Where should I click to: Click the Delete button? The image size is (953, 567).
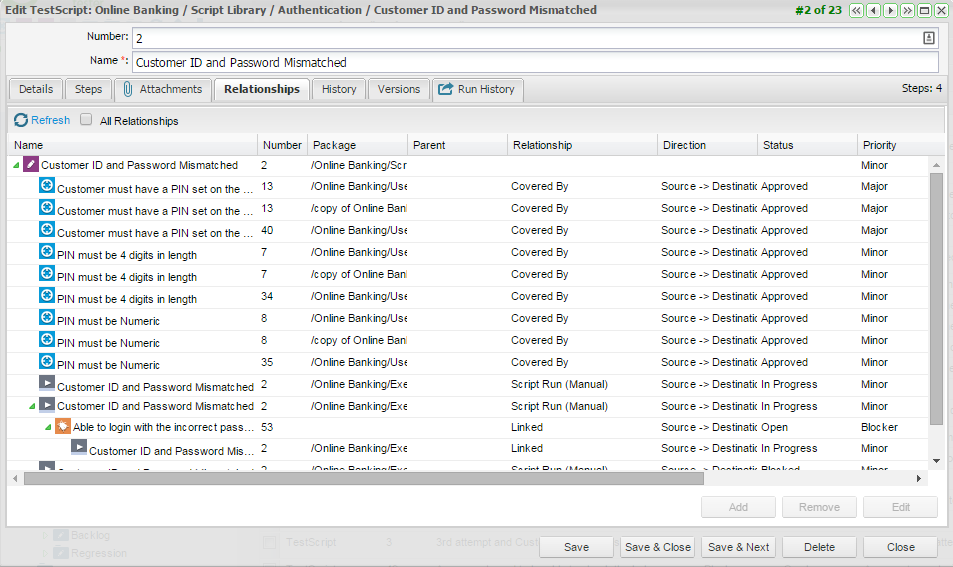coord(819,547)
